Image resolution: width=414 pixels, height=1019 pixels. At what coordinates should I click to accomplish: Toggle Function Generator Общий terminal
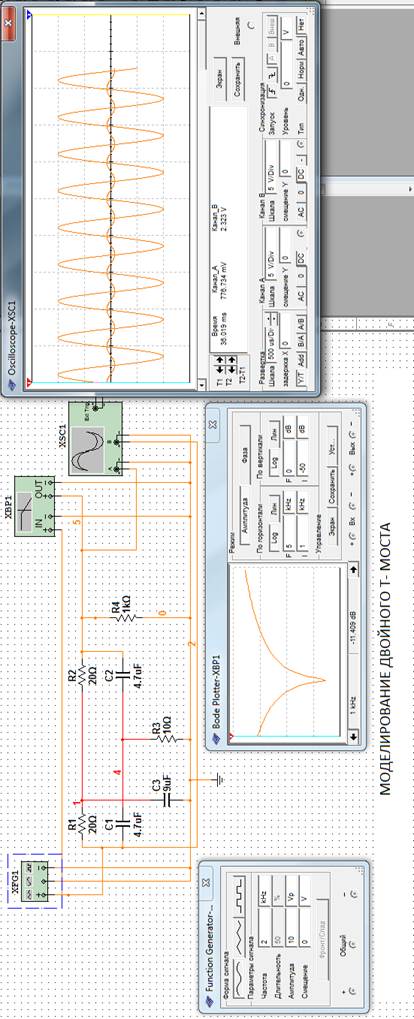click(353, 944)
